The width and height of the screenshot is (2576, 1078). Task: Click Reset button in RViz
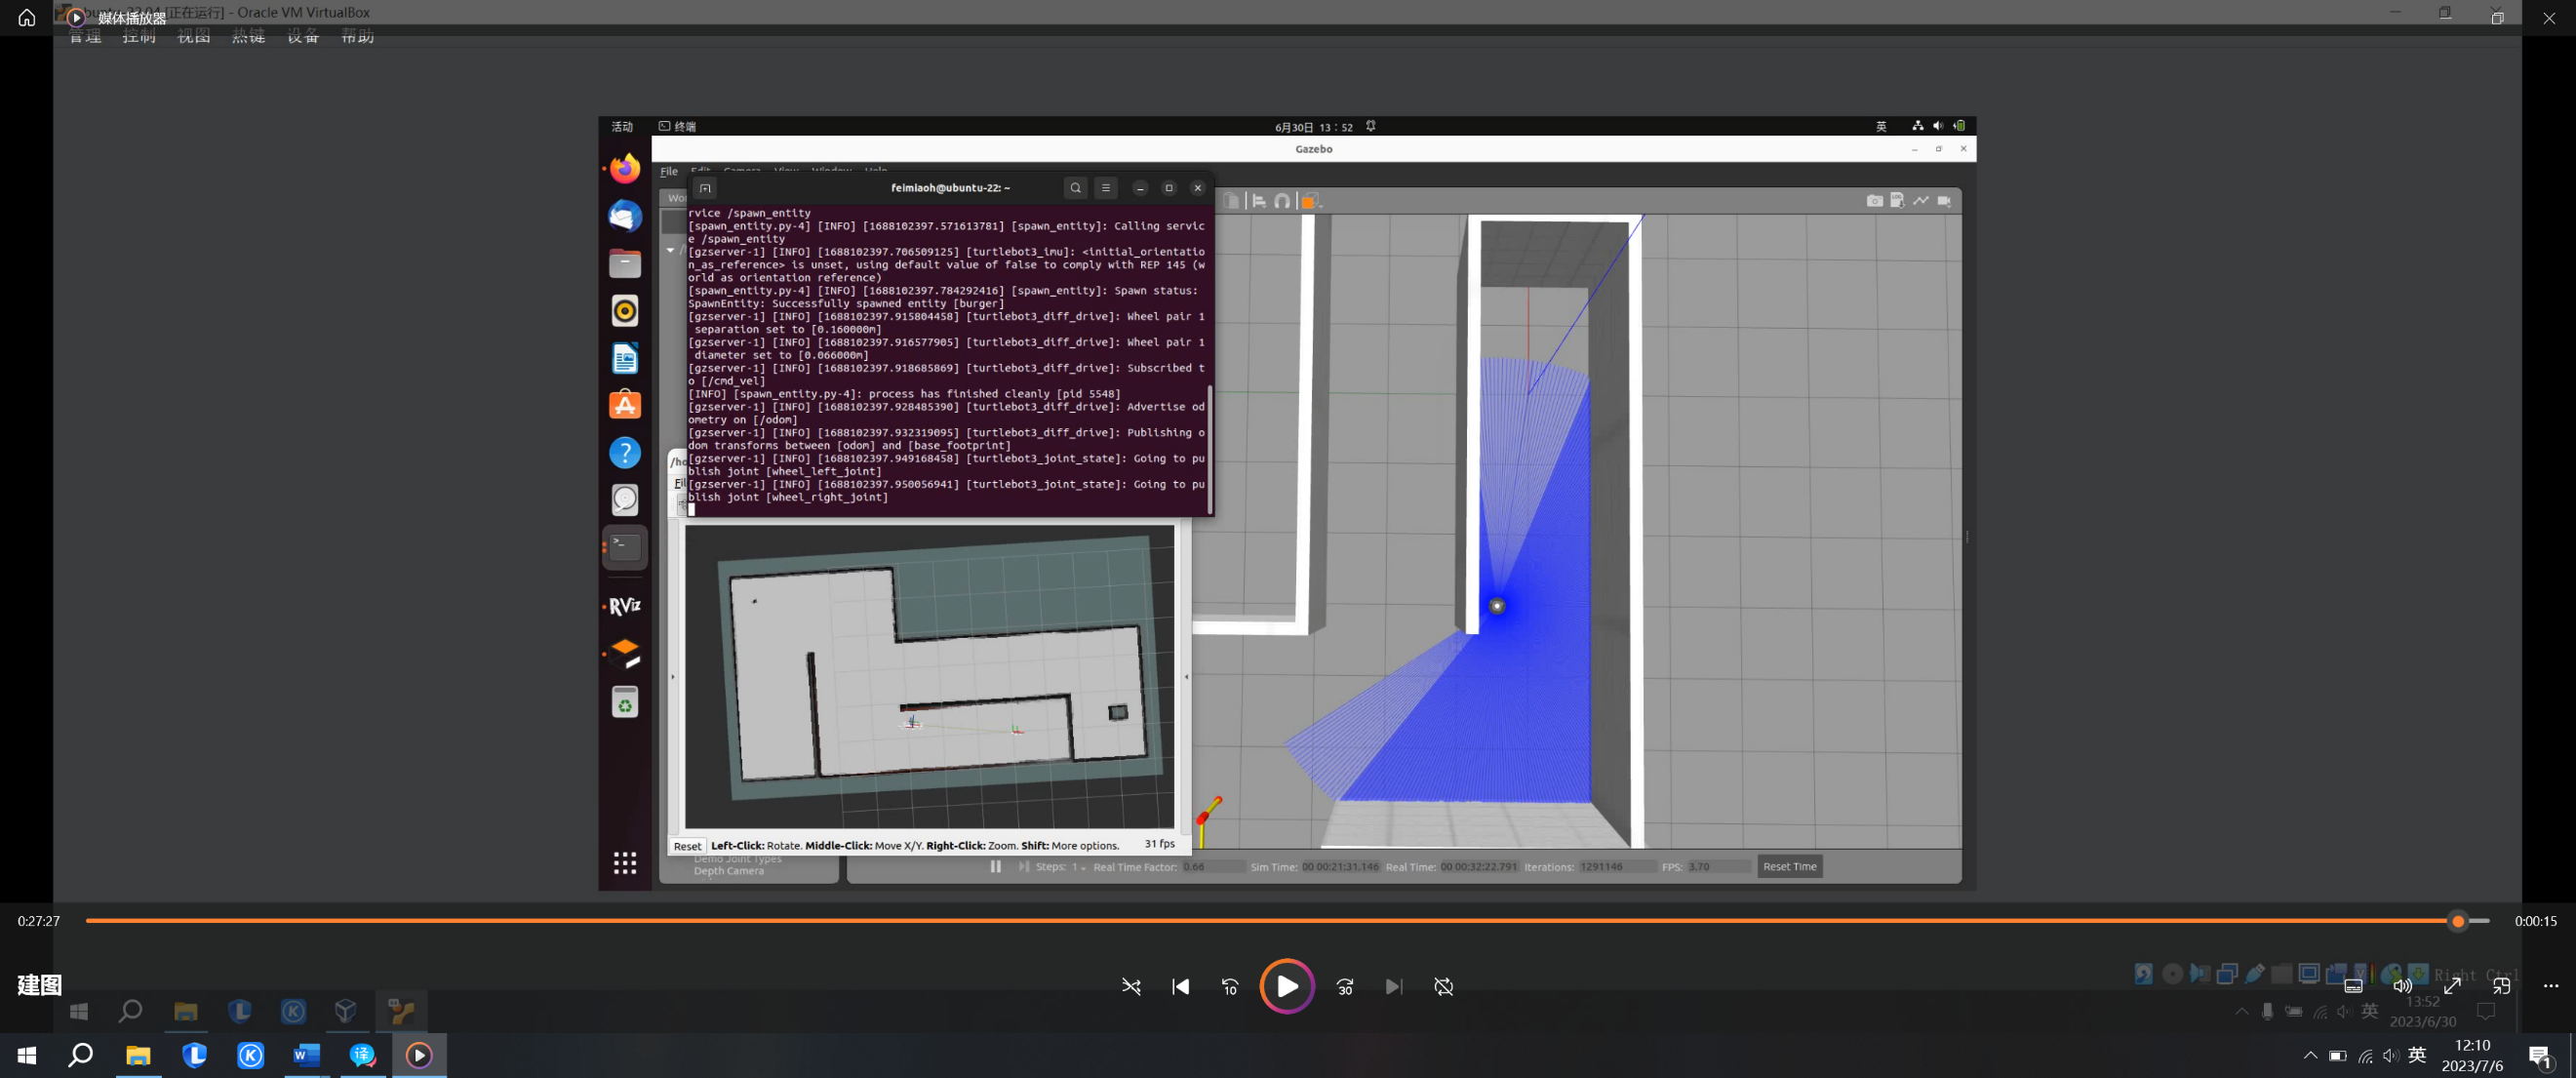pos(687,845)
